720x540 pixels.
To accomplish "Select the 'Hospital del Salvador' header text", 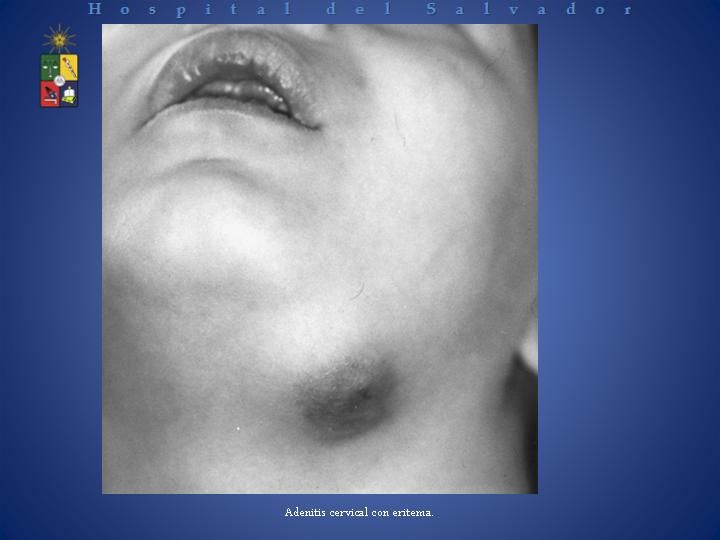I will click(360, 9).
